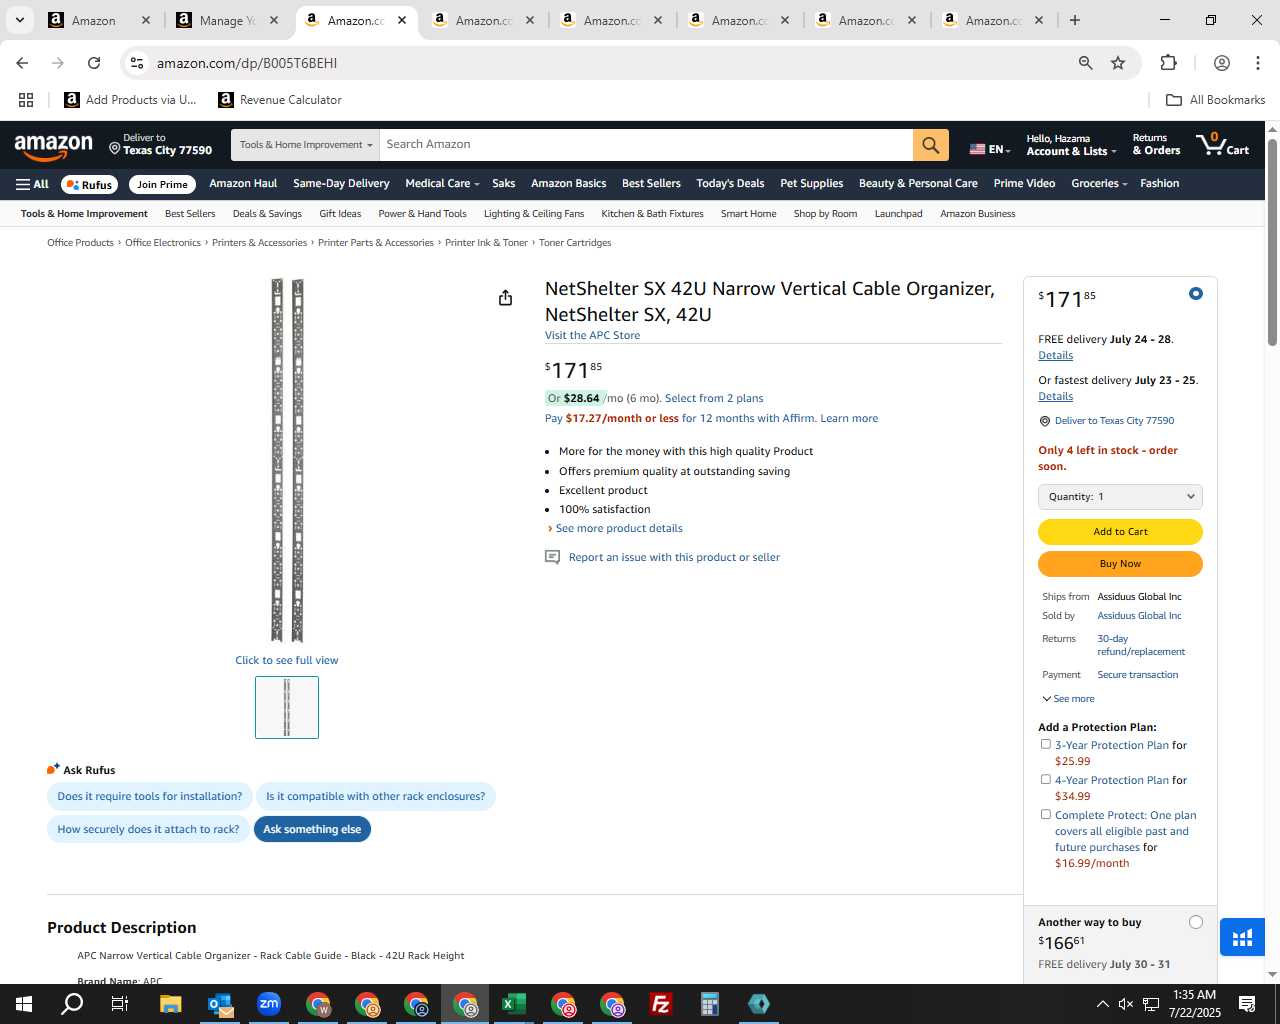Select the product image thumbnail

pos(287,708)
